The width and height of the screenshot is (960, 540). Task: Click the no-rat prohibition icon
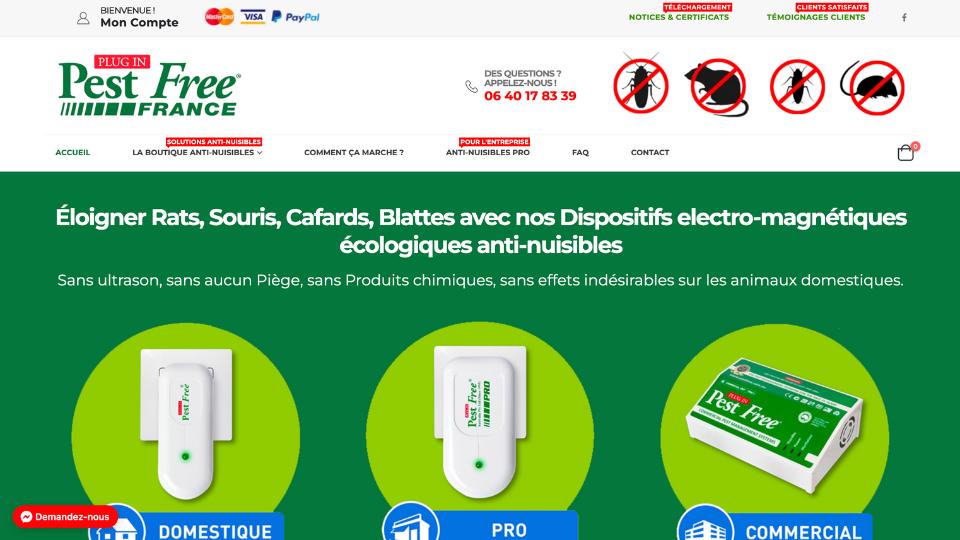[x=718, y=87]
